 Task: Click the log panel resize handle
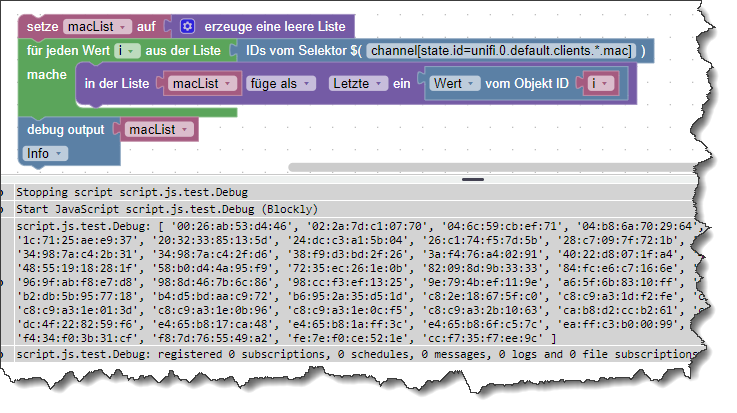pos(473,179)
